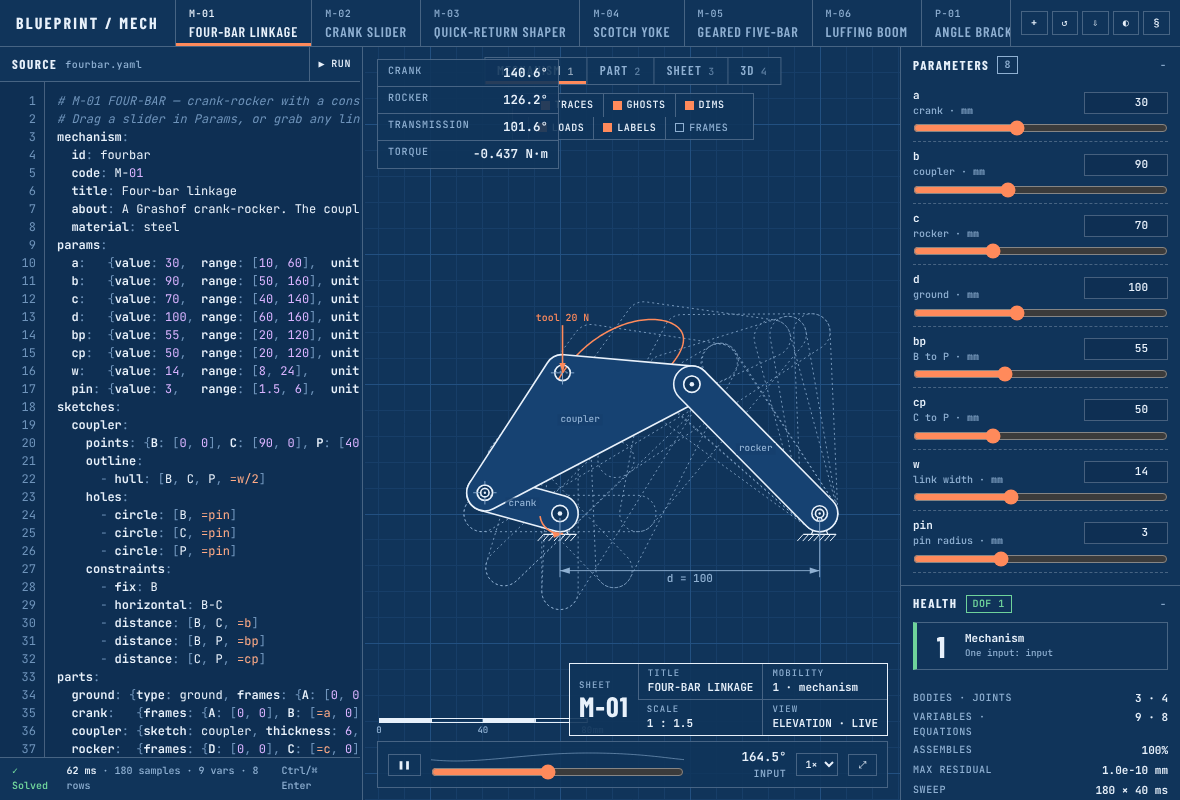The image size is (1180, 800).
Task: Click the link width 'w' slider
Action: (x=1040, y=497)
